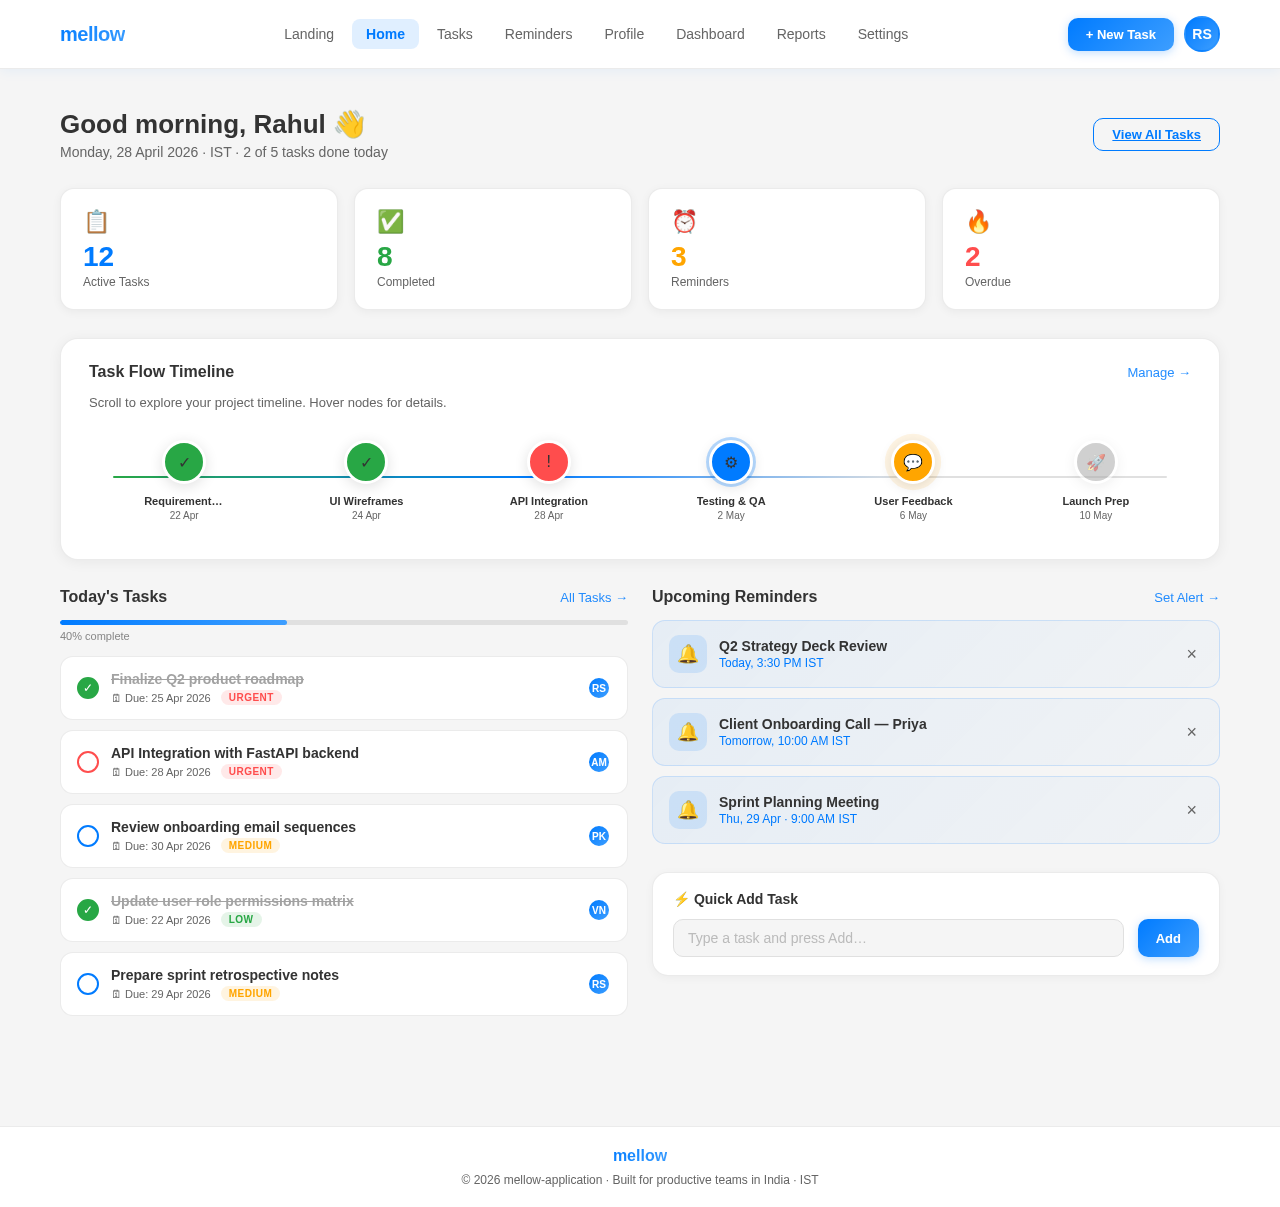The image size is (1280, 1207).
Task: Open Reminders in the navigation
Action: (x=538, y=34)
